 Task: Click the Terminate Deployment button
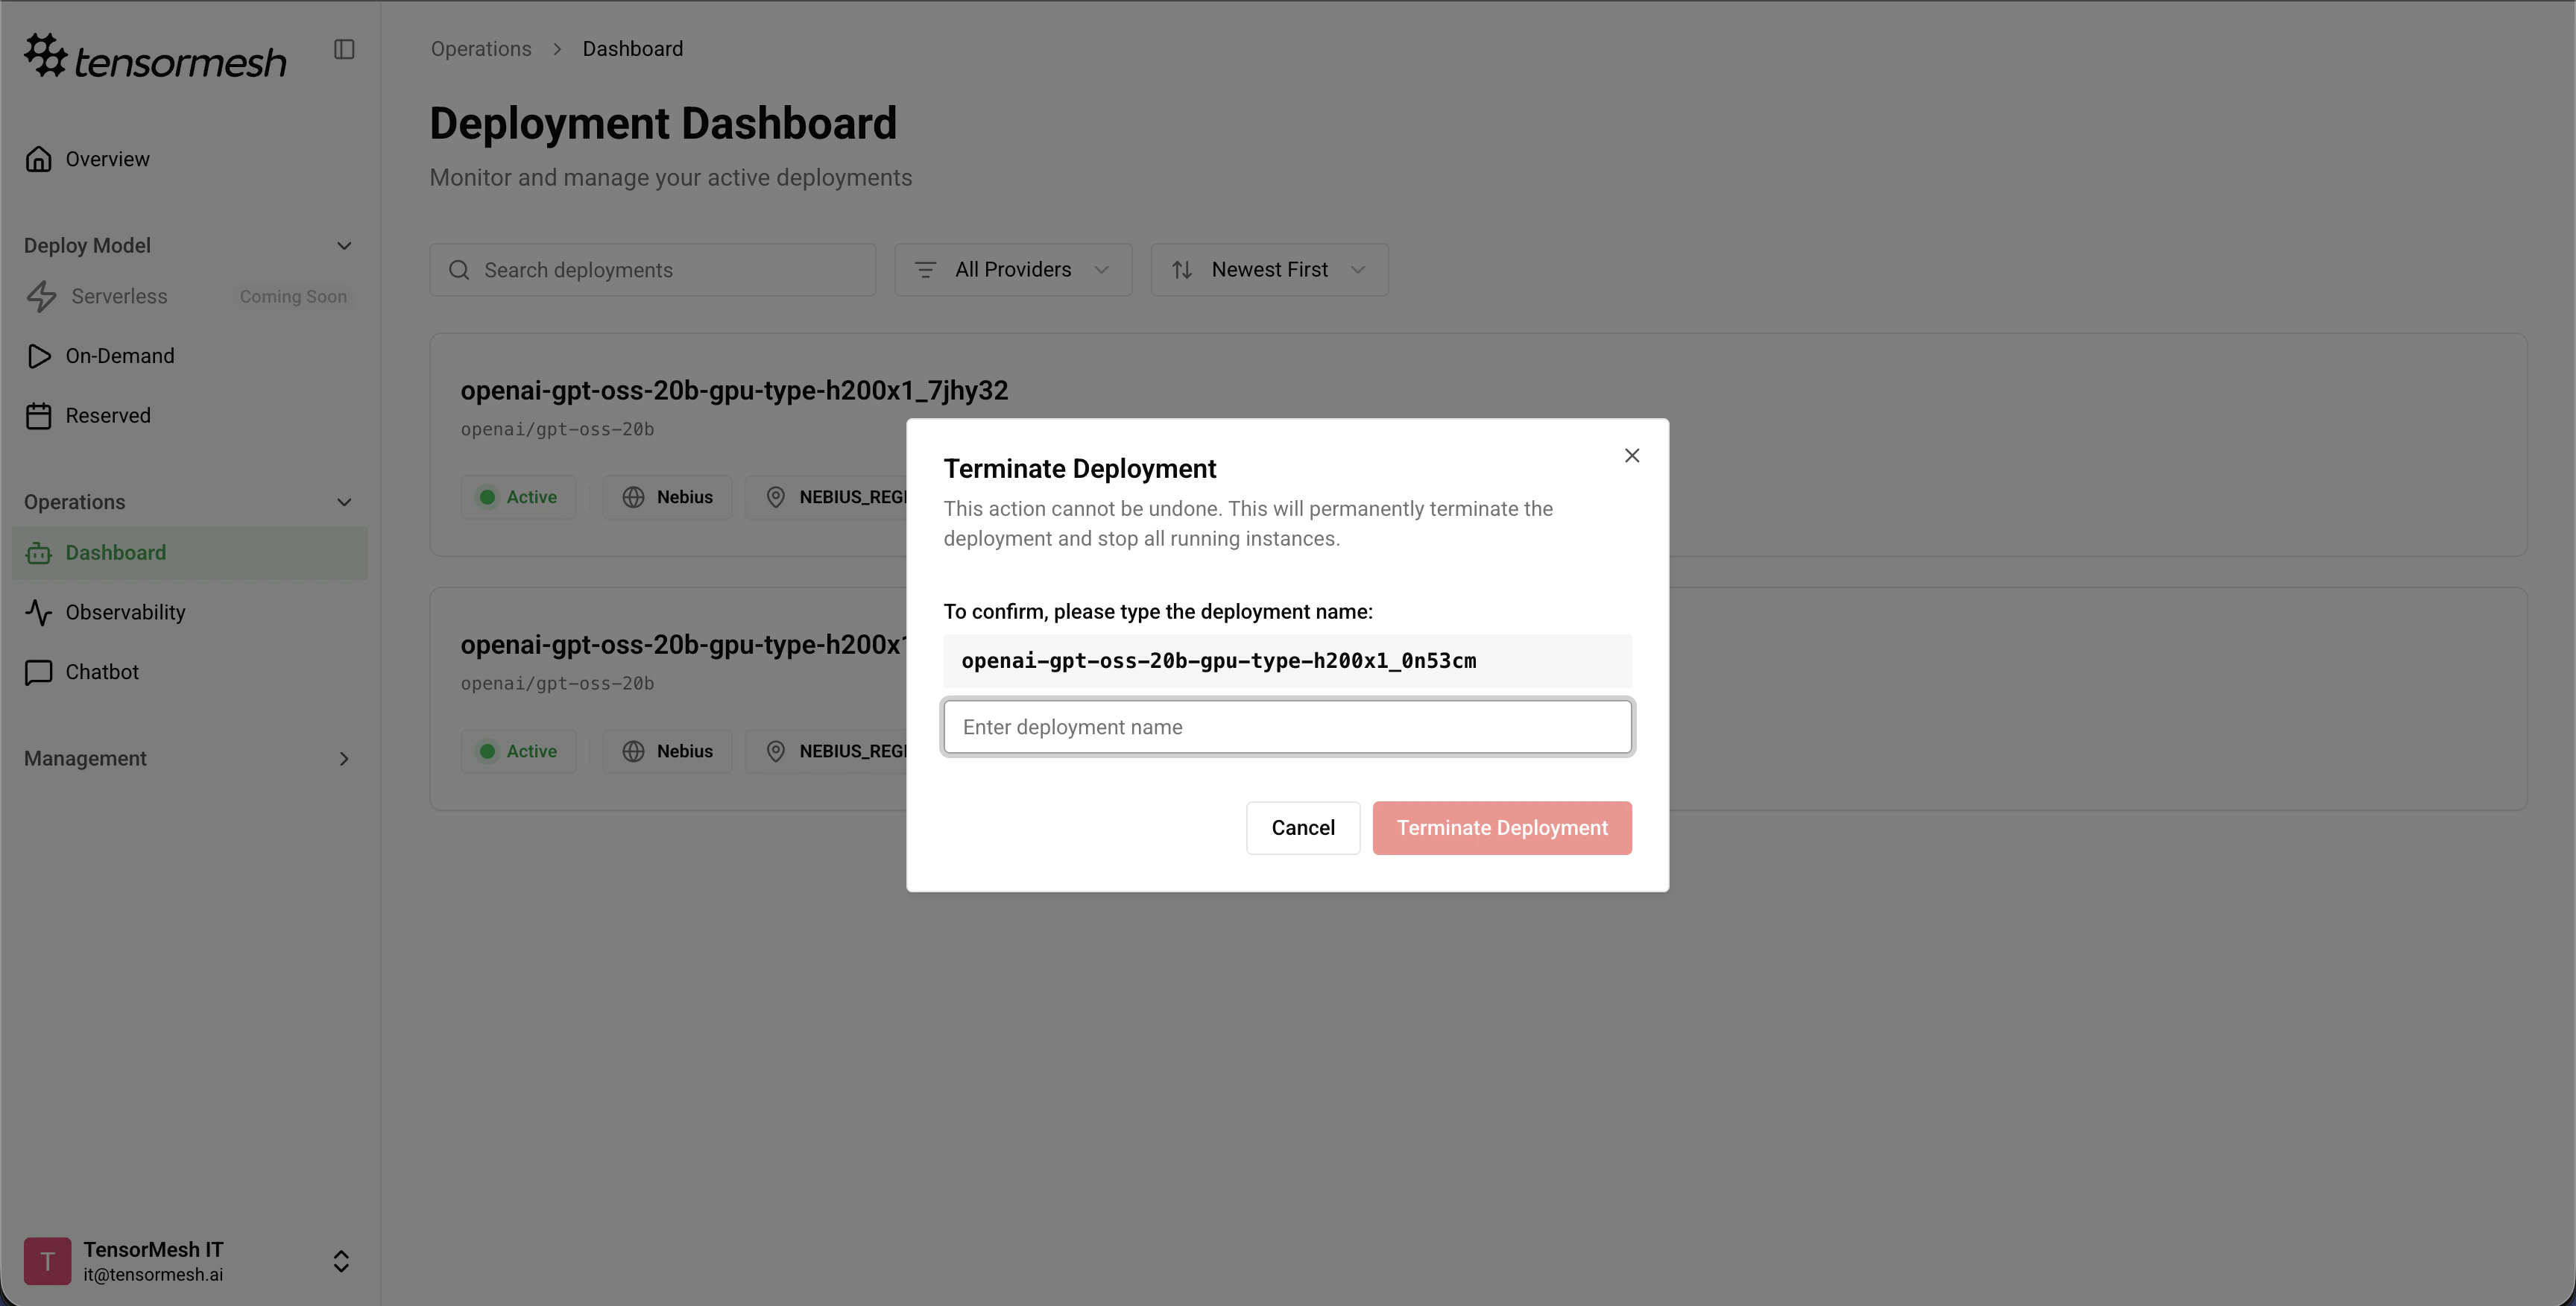[x=1501, y=828]
